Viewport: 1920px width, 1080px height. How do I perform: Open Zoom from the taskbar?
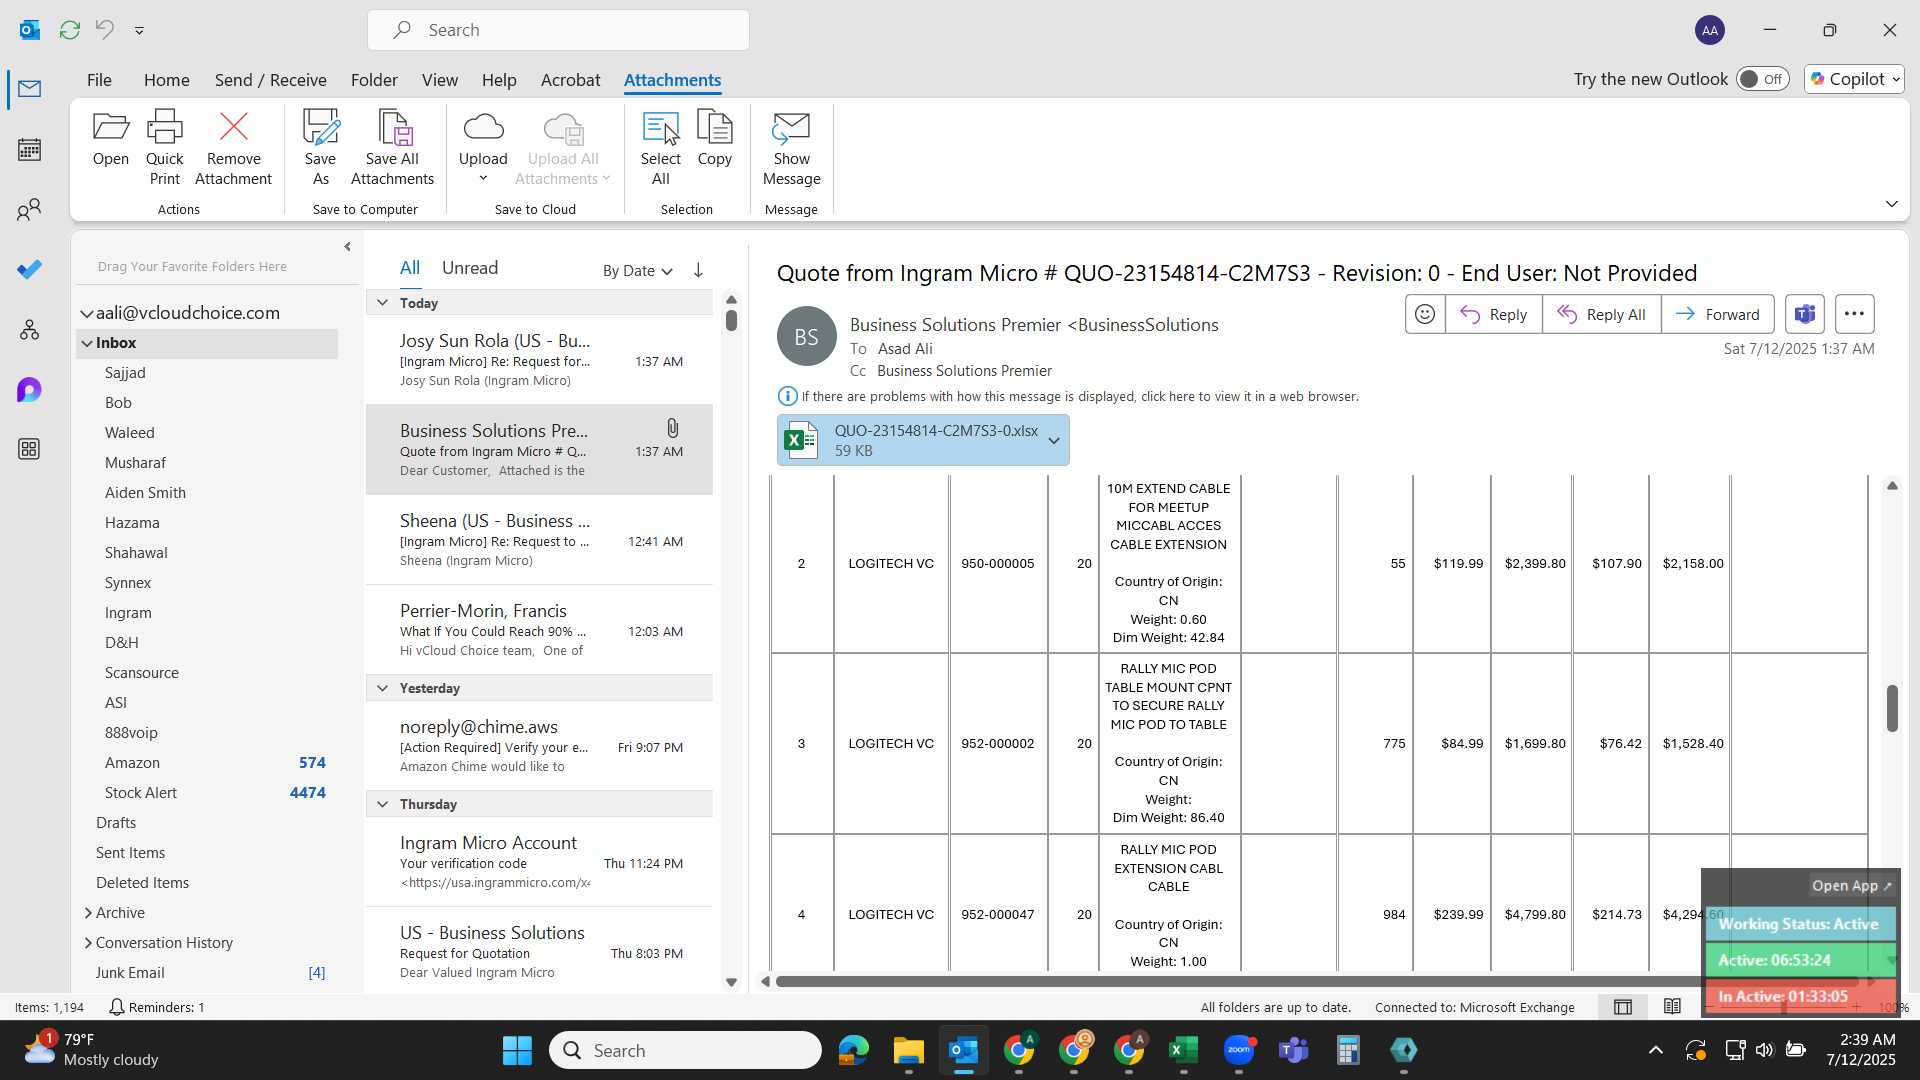(x=1238, y=1050)
